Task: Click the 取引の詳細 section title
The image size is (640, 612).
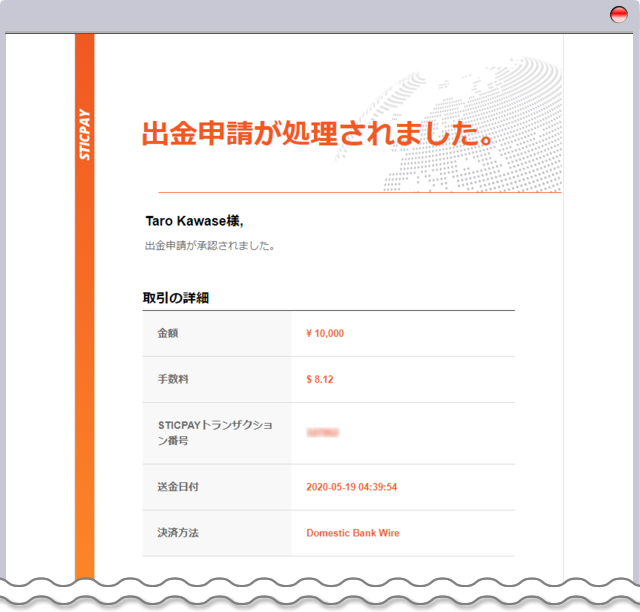Action: (176, 298)
